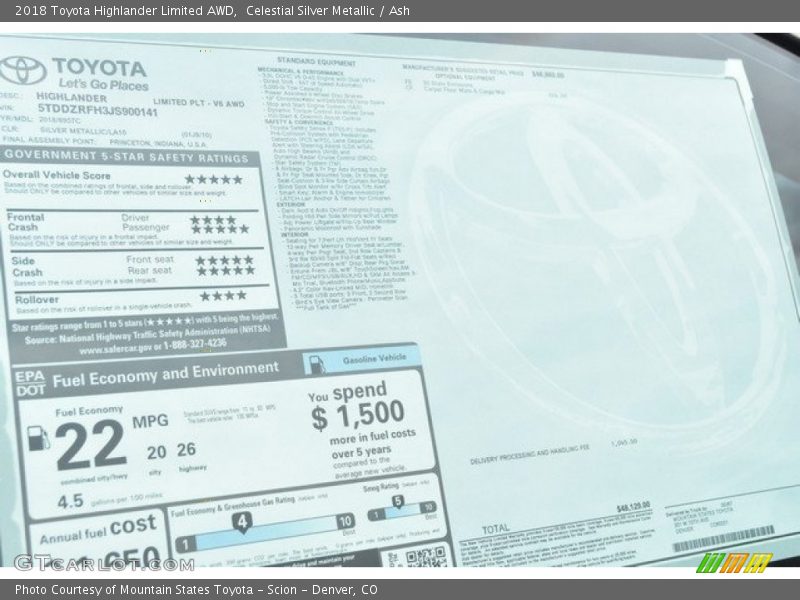Click the "TOTAL" label on the sticker
Screen dimensions: 800x600
click(495, 529)
